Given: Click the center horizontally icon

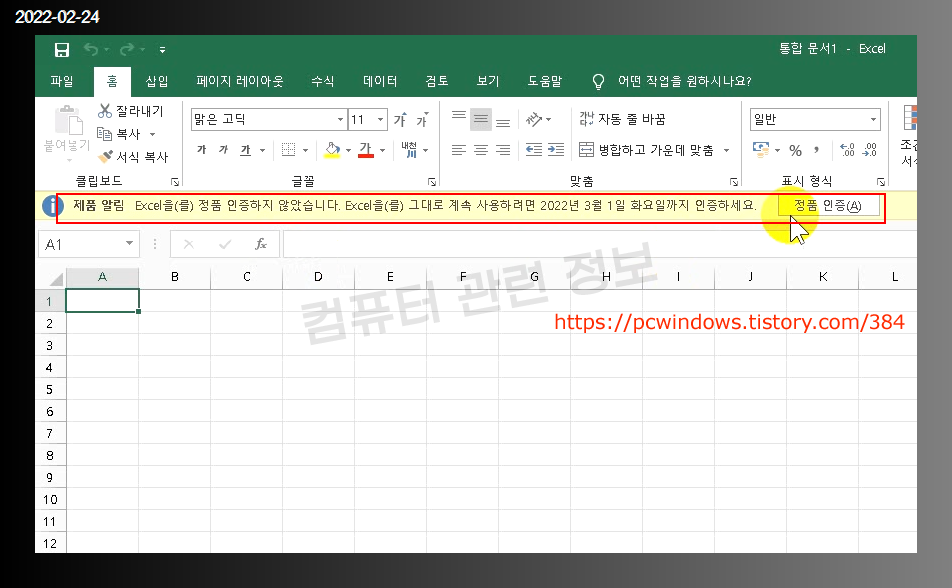Looking at the screenshot, I should click(481, 149).
